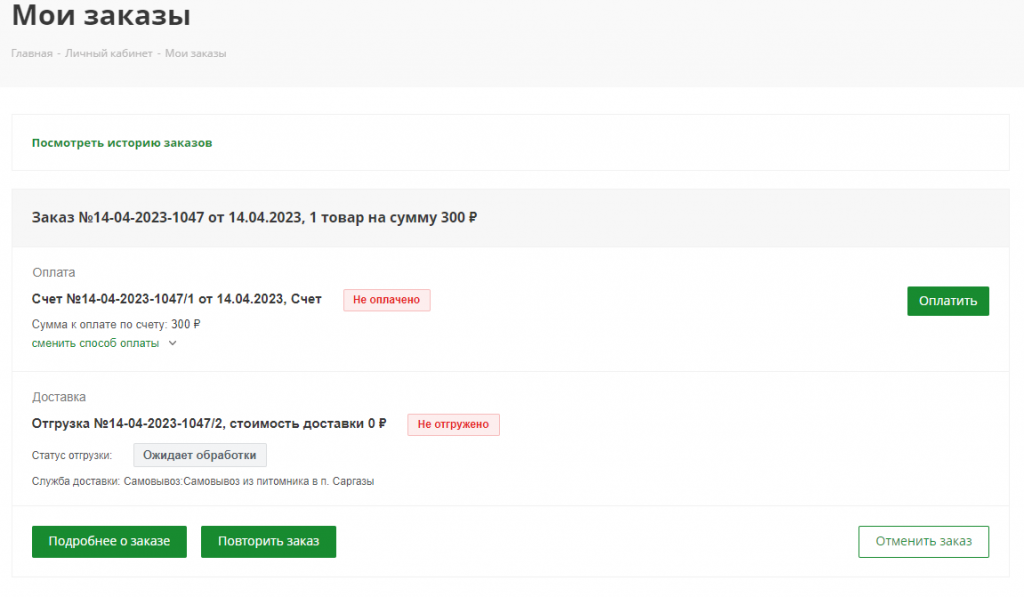The image size is (1024, 597).
Task: Click the red 'Не оплачено' status badge
Action: point(386,300)
